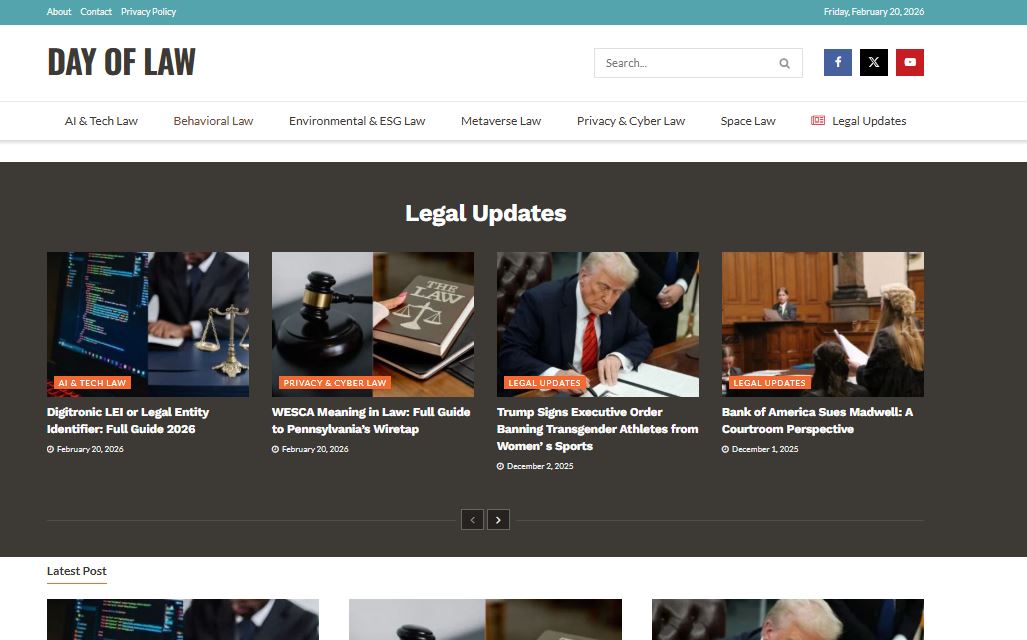
Task: Go to Environmental & ESG Law section
Action: pyautogui.click(x=357, y=121)
